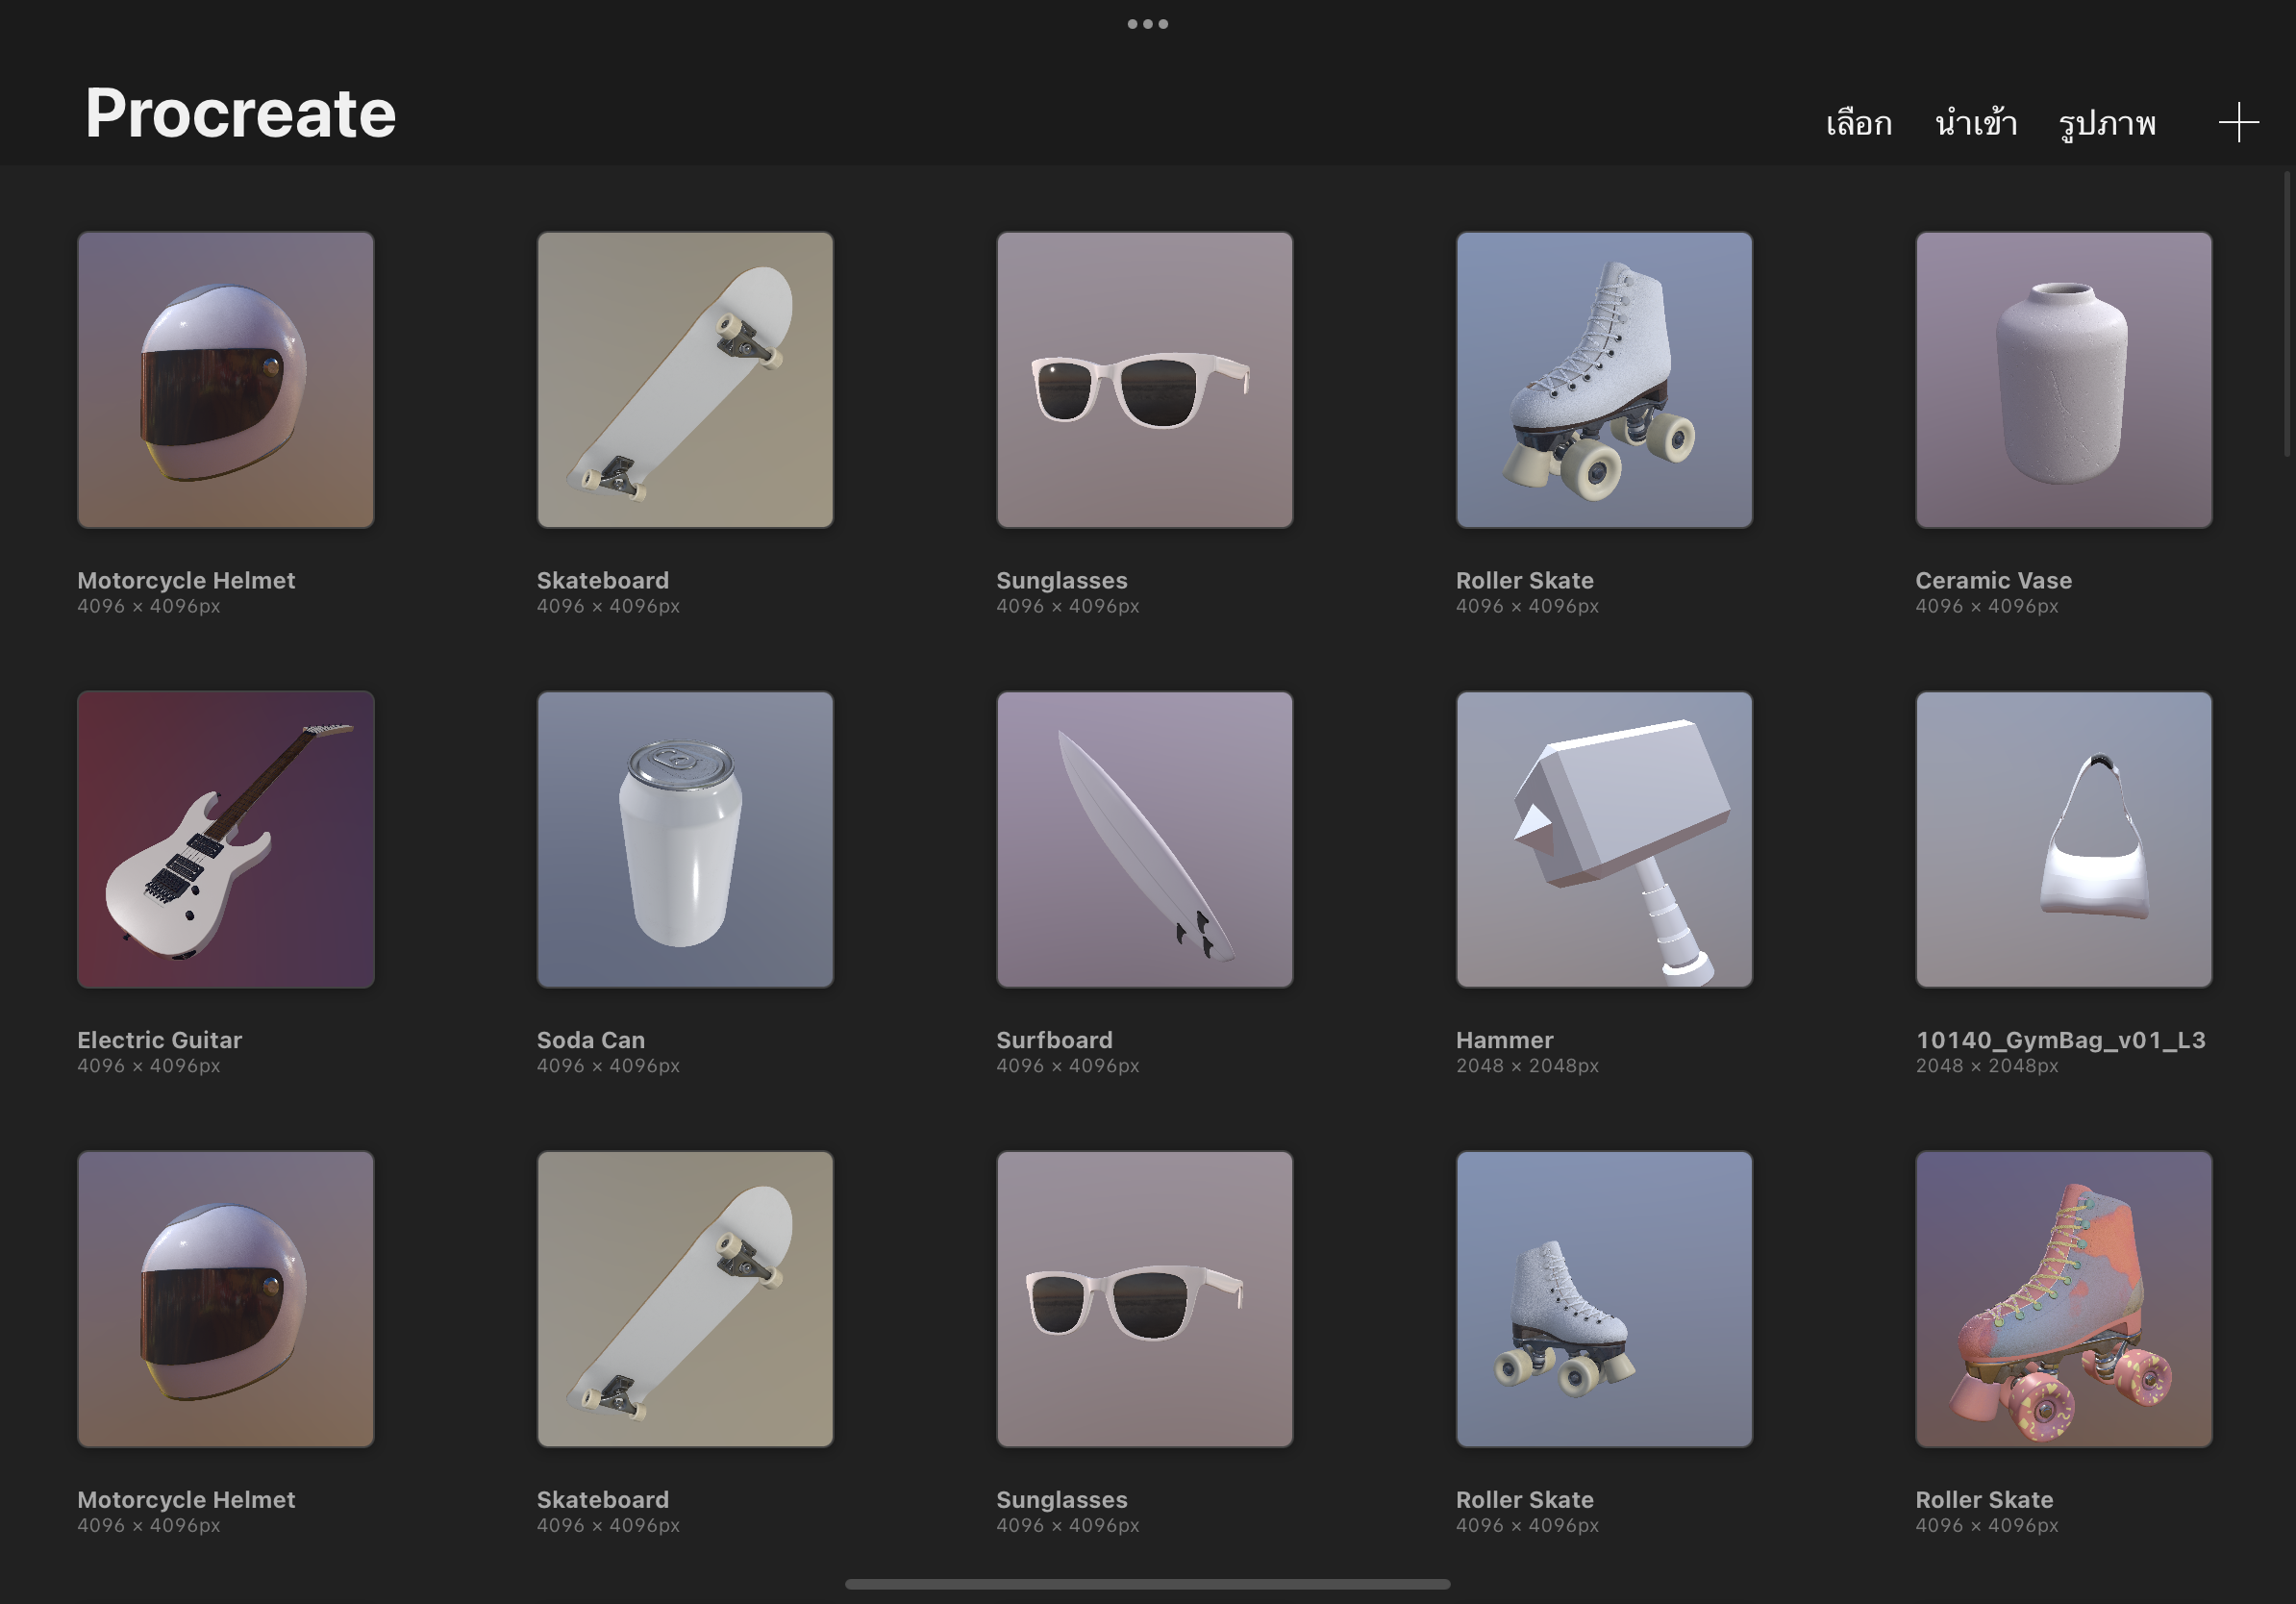
Task: Open the three-dot multitasking menu at top
Action: (1147, 24)
